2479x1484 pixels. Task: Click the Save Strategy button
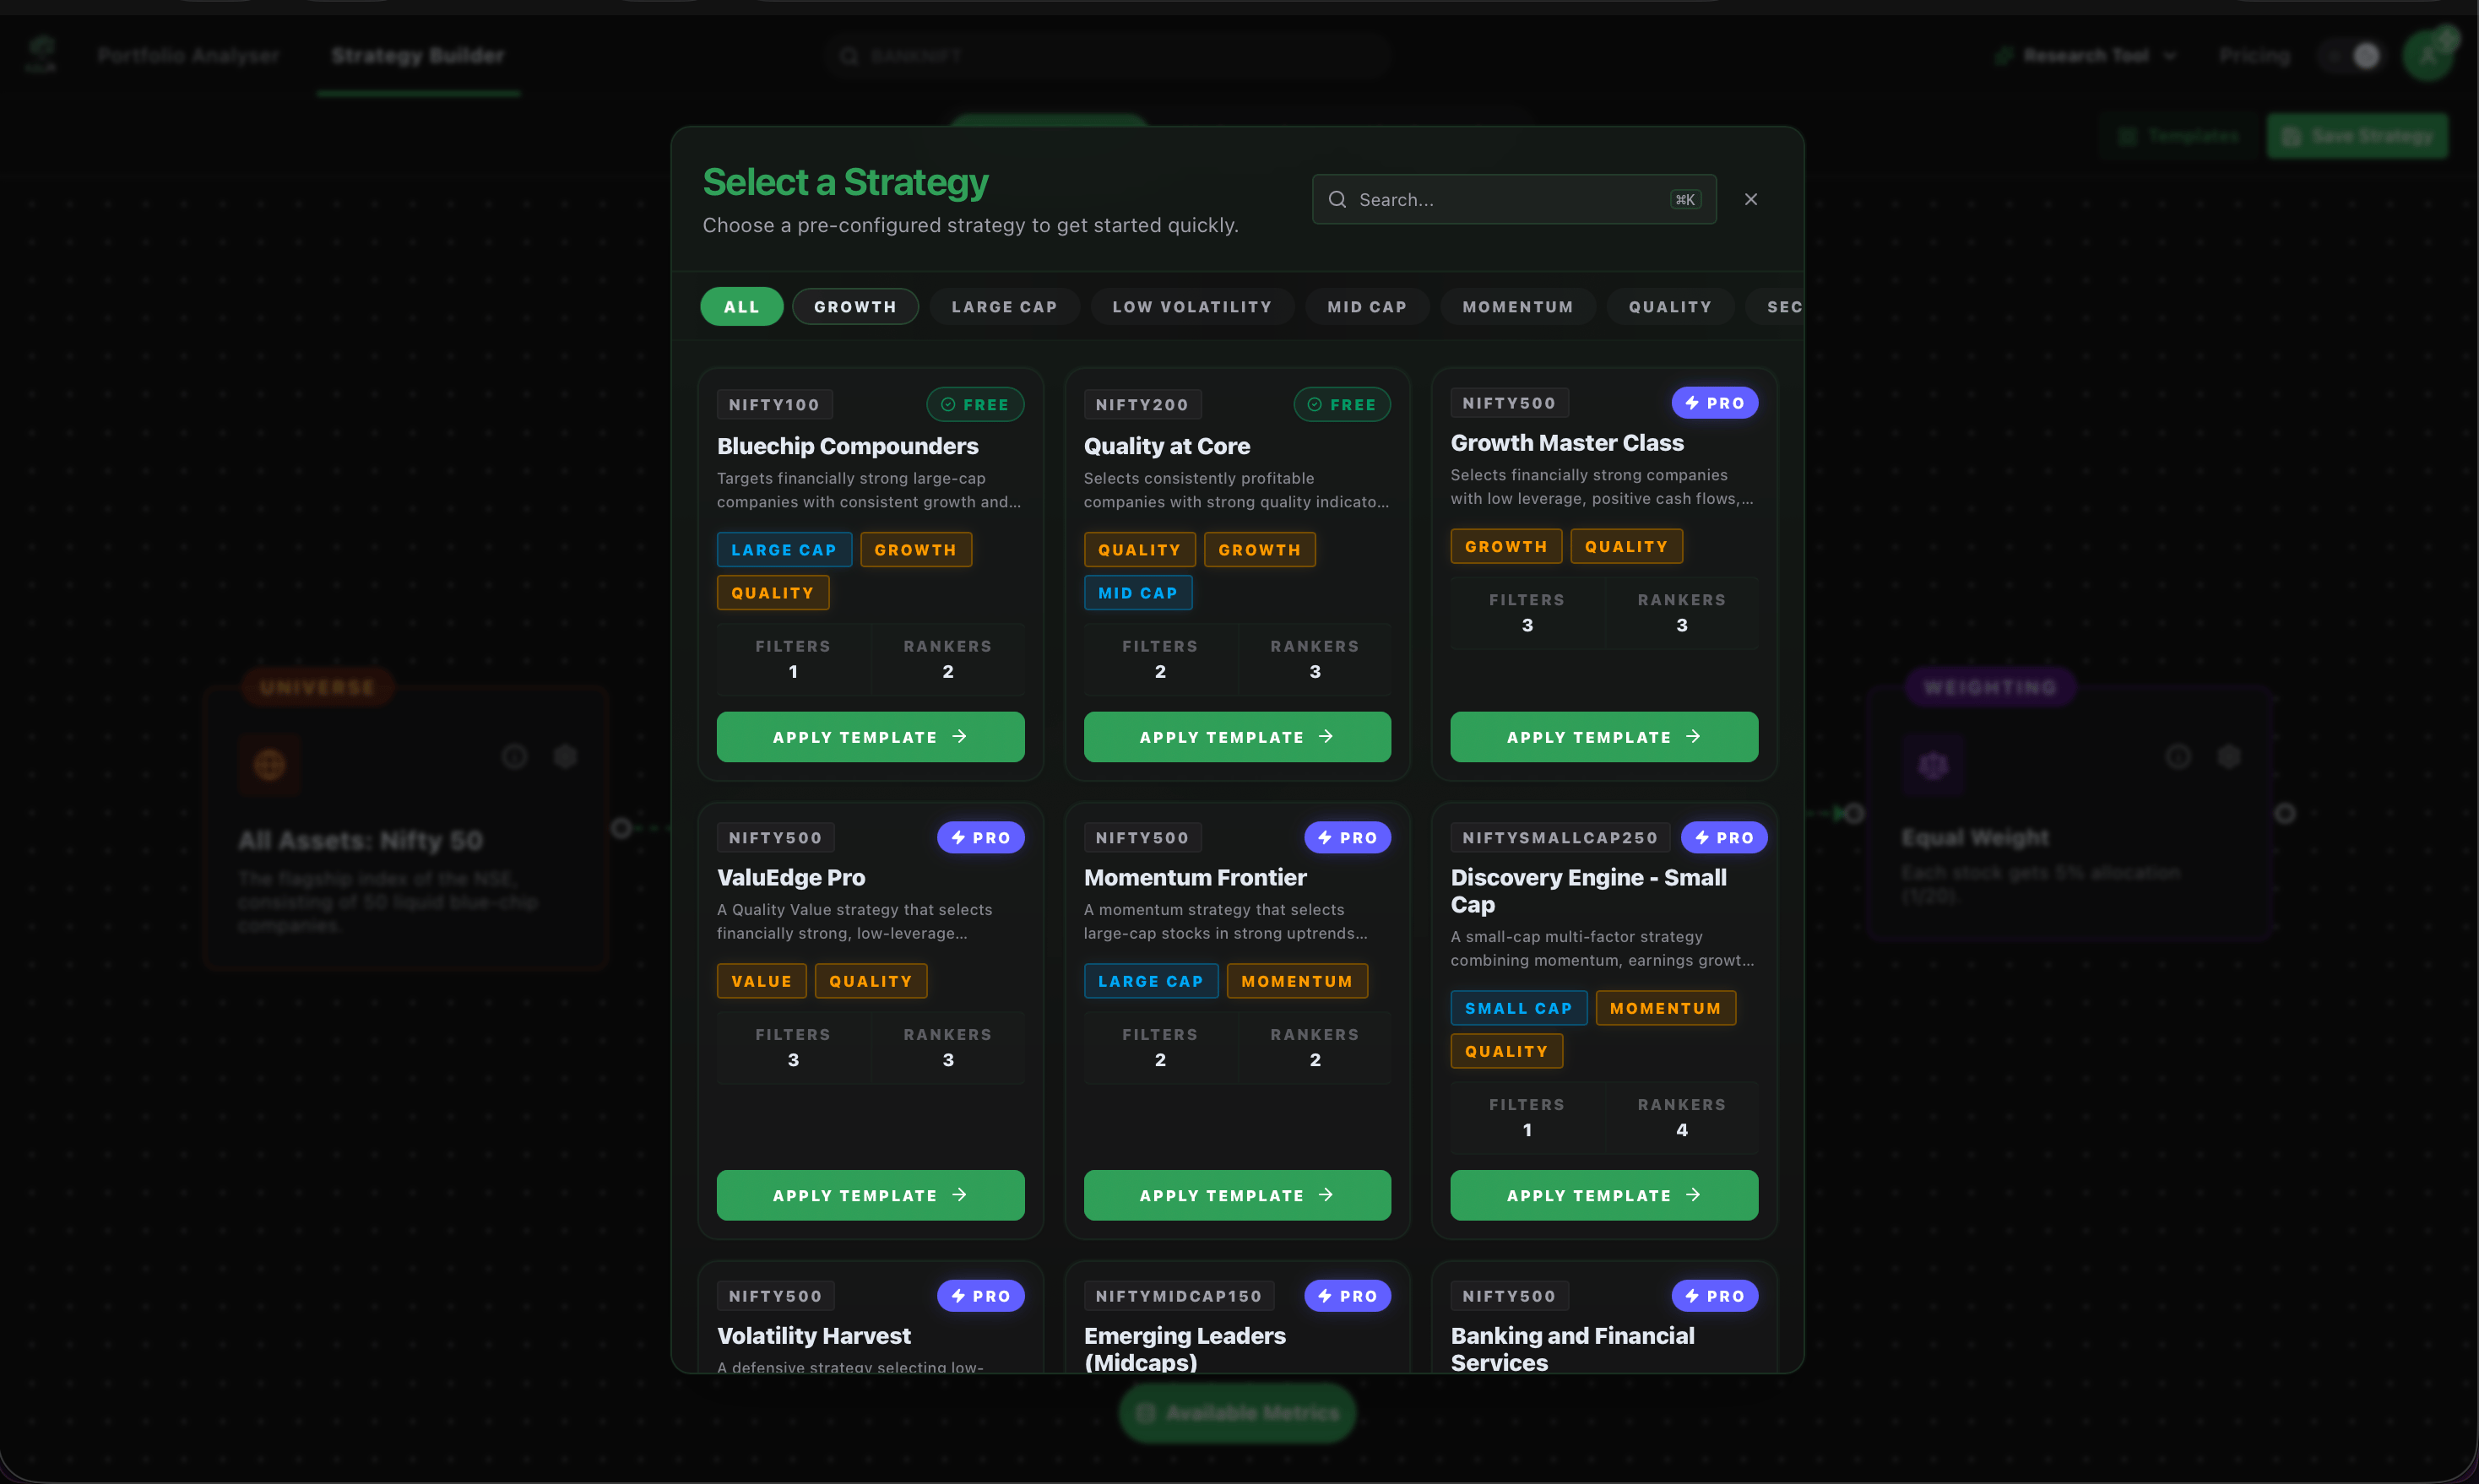[2357, 136]
